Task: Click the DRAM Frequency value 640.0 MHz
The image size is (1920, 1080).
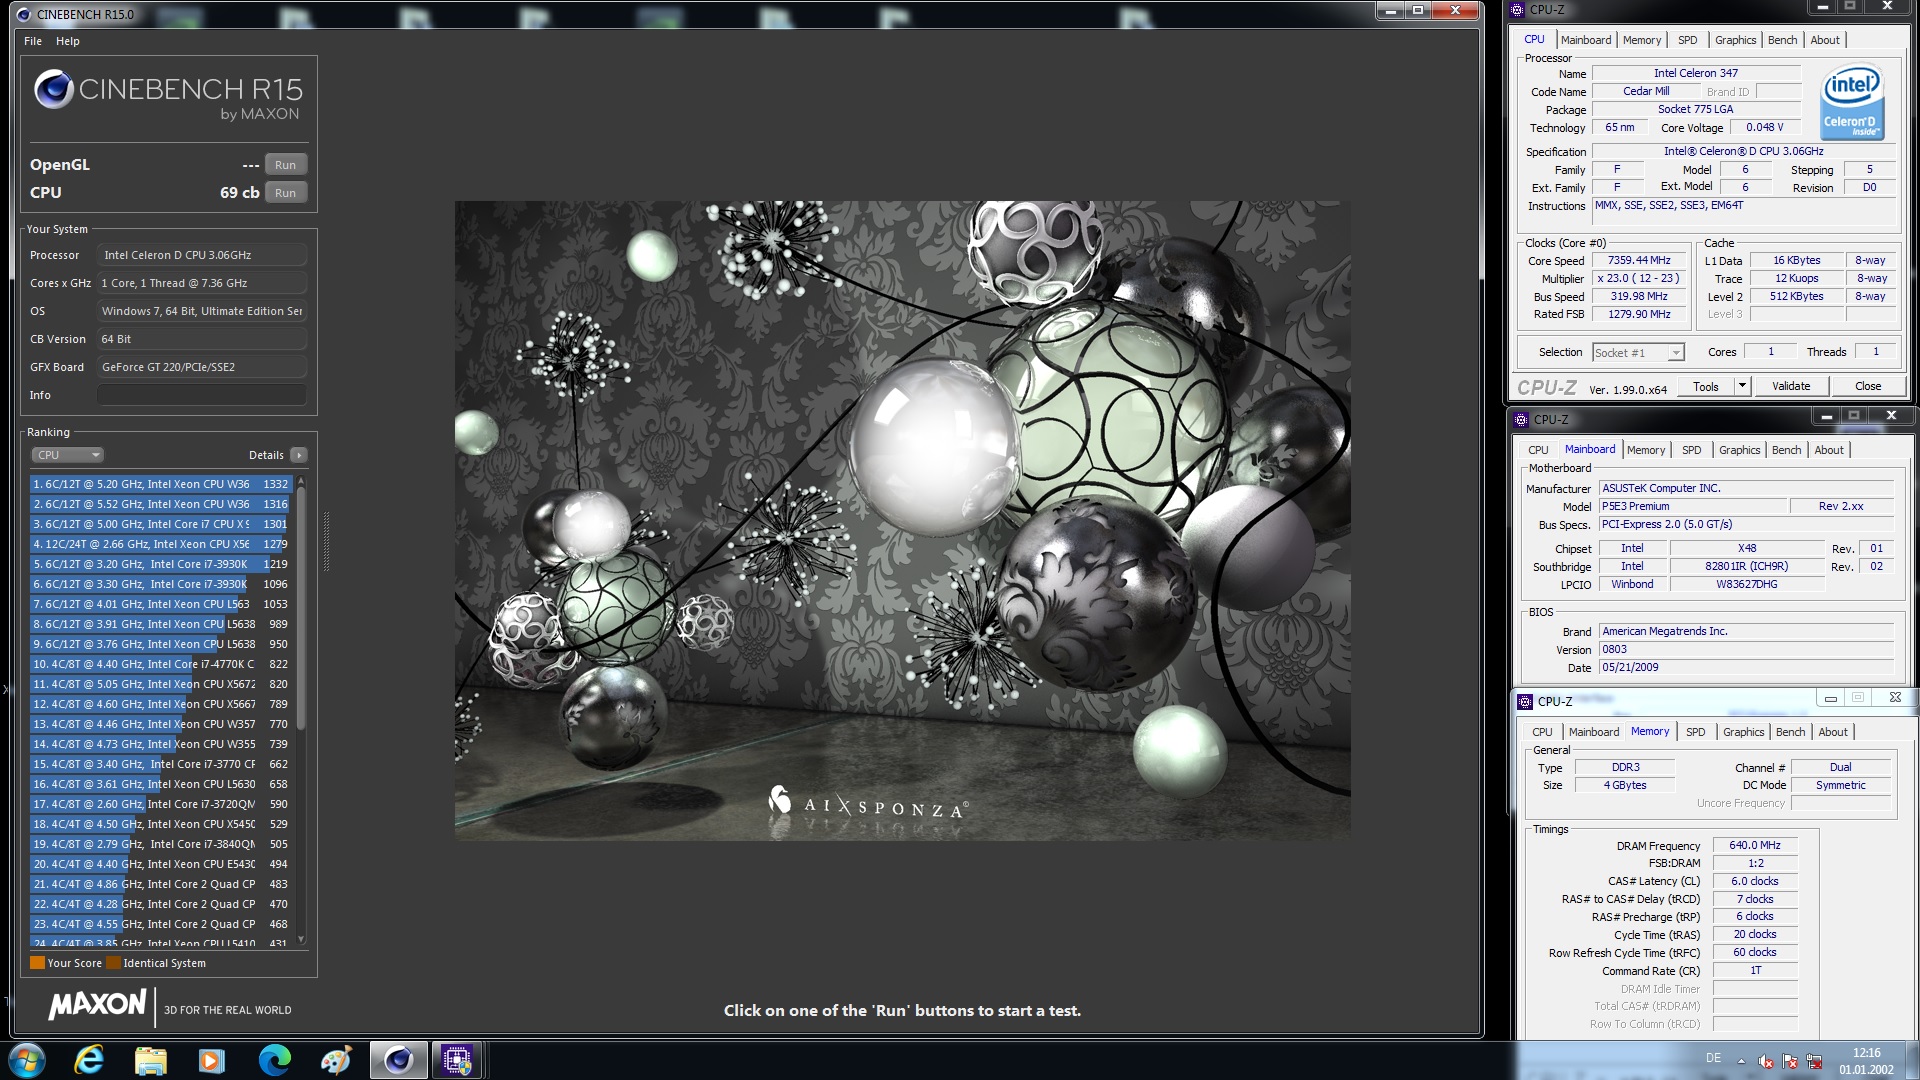Action: (x=1755, y=845)
